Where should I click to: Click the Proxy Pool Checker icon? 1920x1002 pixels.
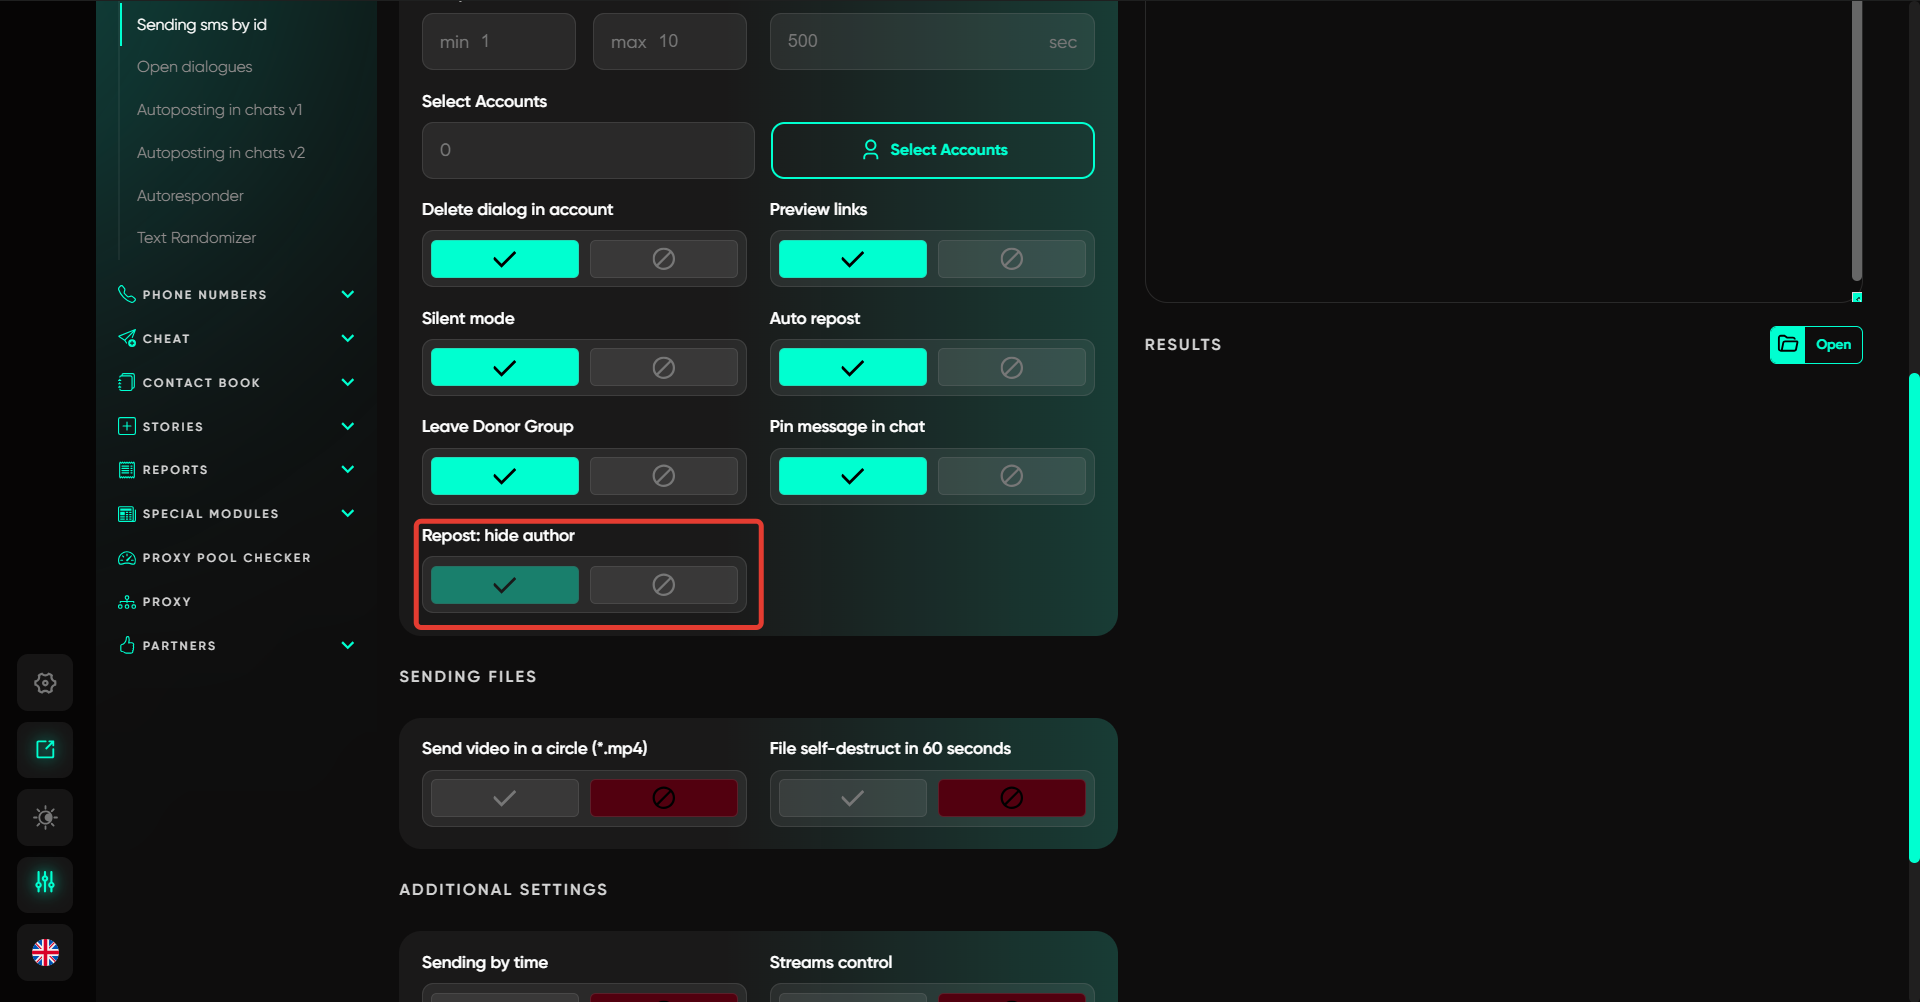click(127, 558)
